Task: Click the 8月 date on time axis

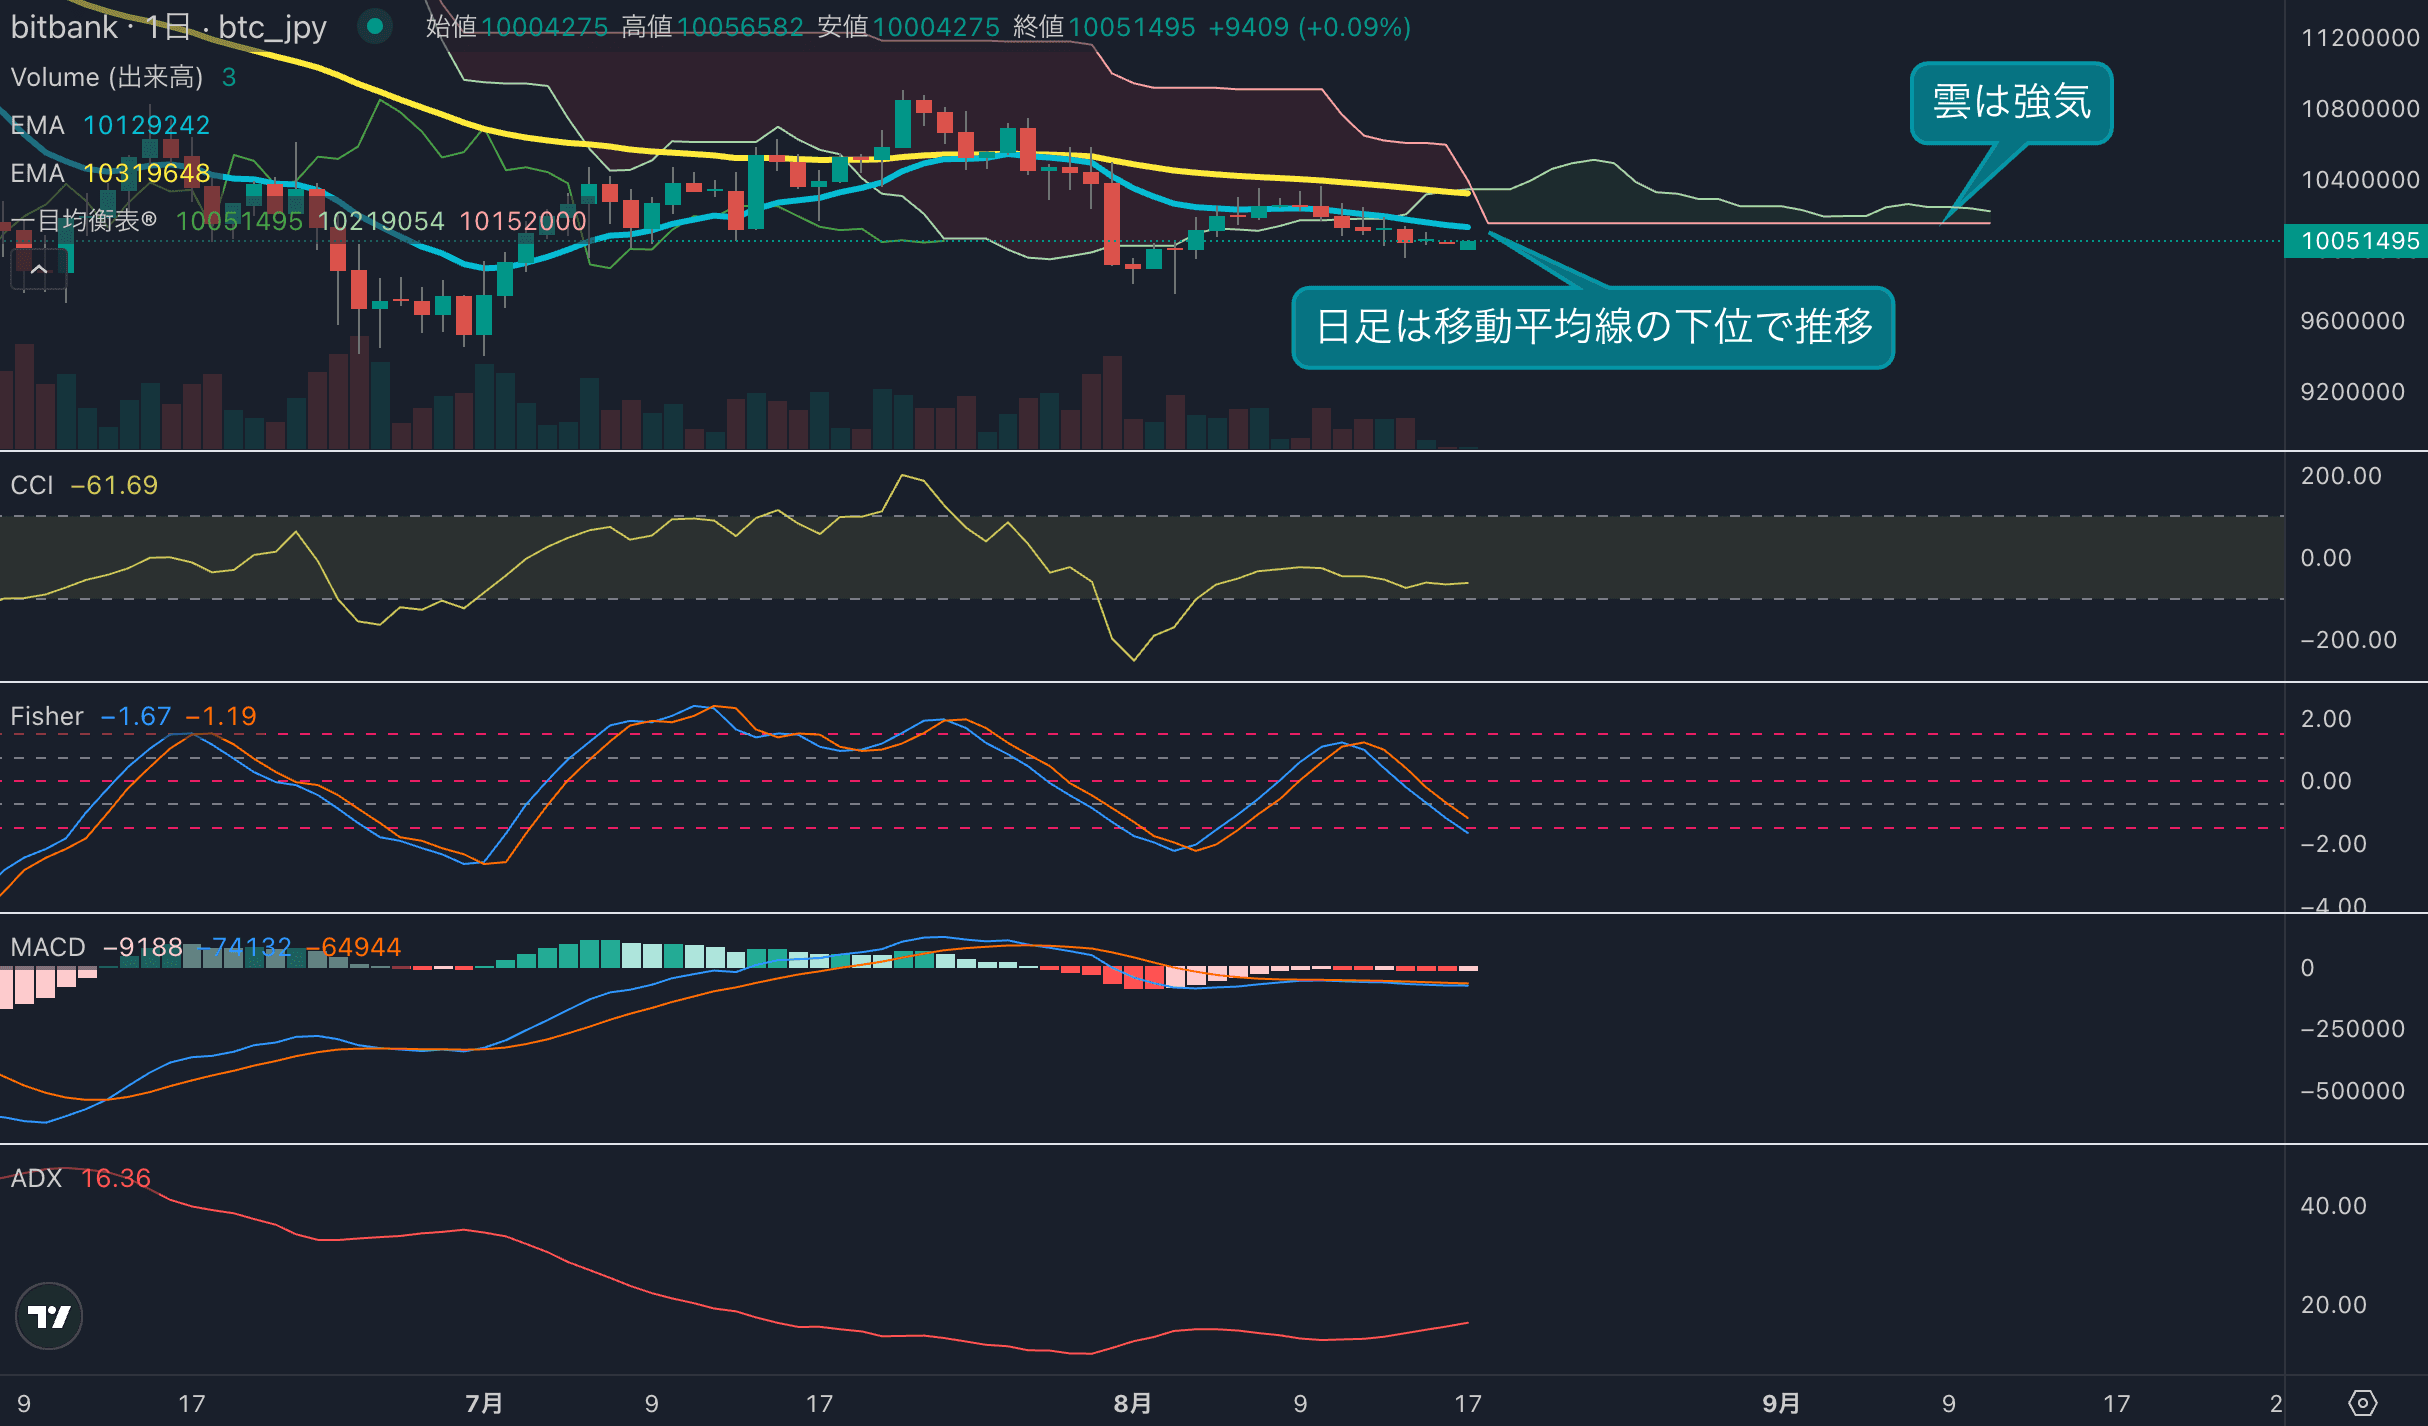Action: tap(1132, 1403)
